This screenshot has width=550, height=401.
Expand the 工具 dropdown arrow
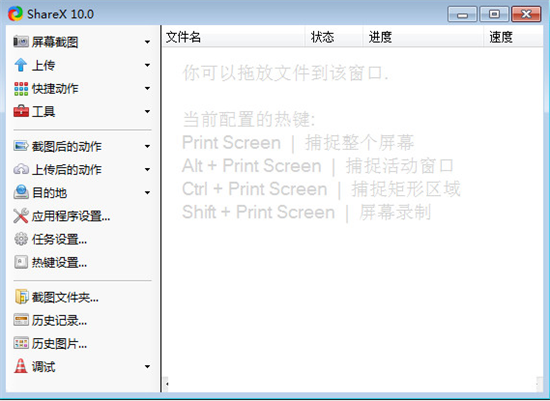pos(147,112)
